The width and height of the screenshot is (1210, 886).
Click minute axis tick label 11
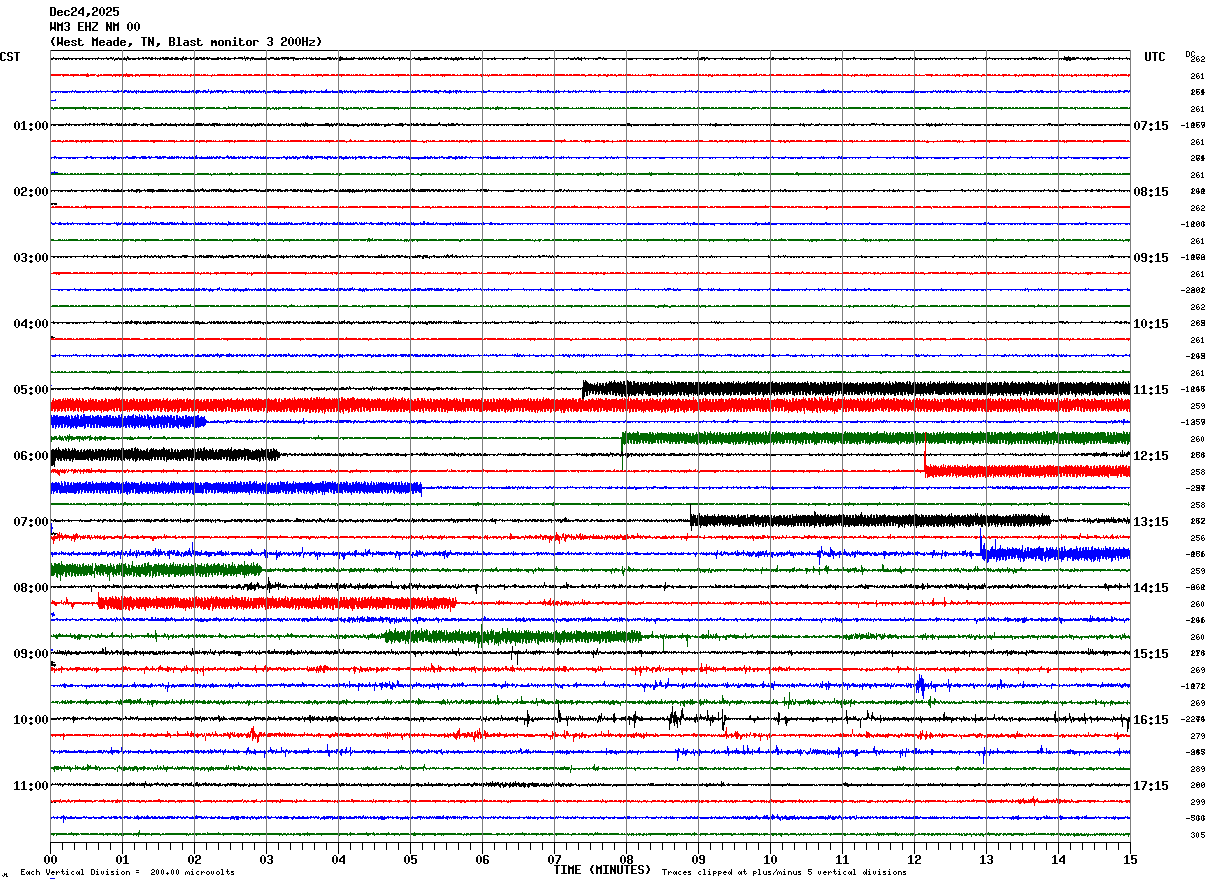(842, 859)
